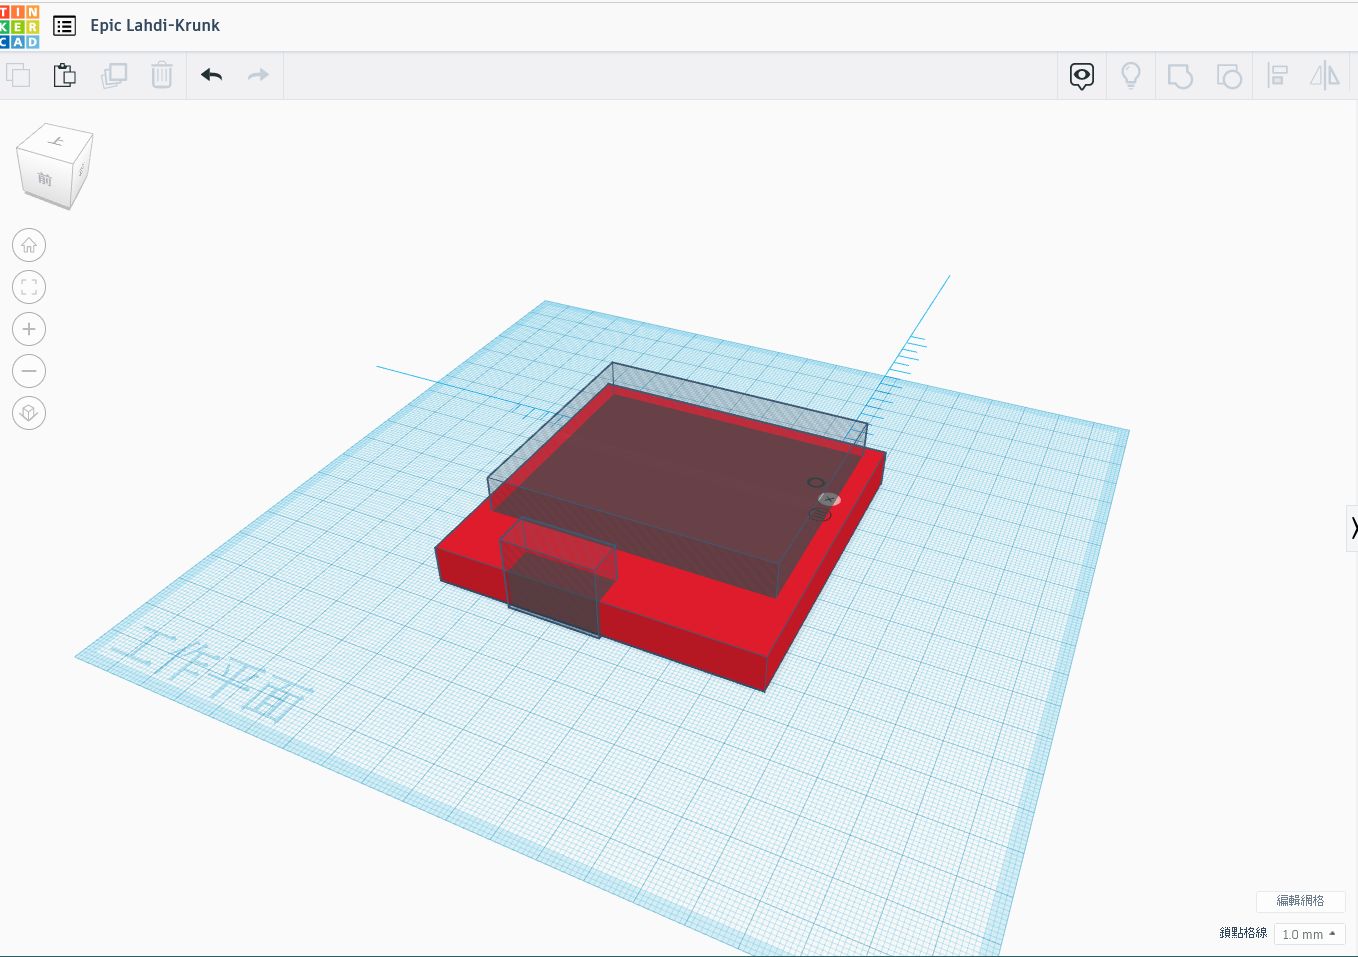Click the Mirror tool icon
Image resolution: width=1358 pixels, height=957 pixels.
coord(1325,76)
